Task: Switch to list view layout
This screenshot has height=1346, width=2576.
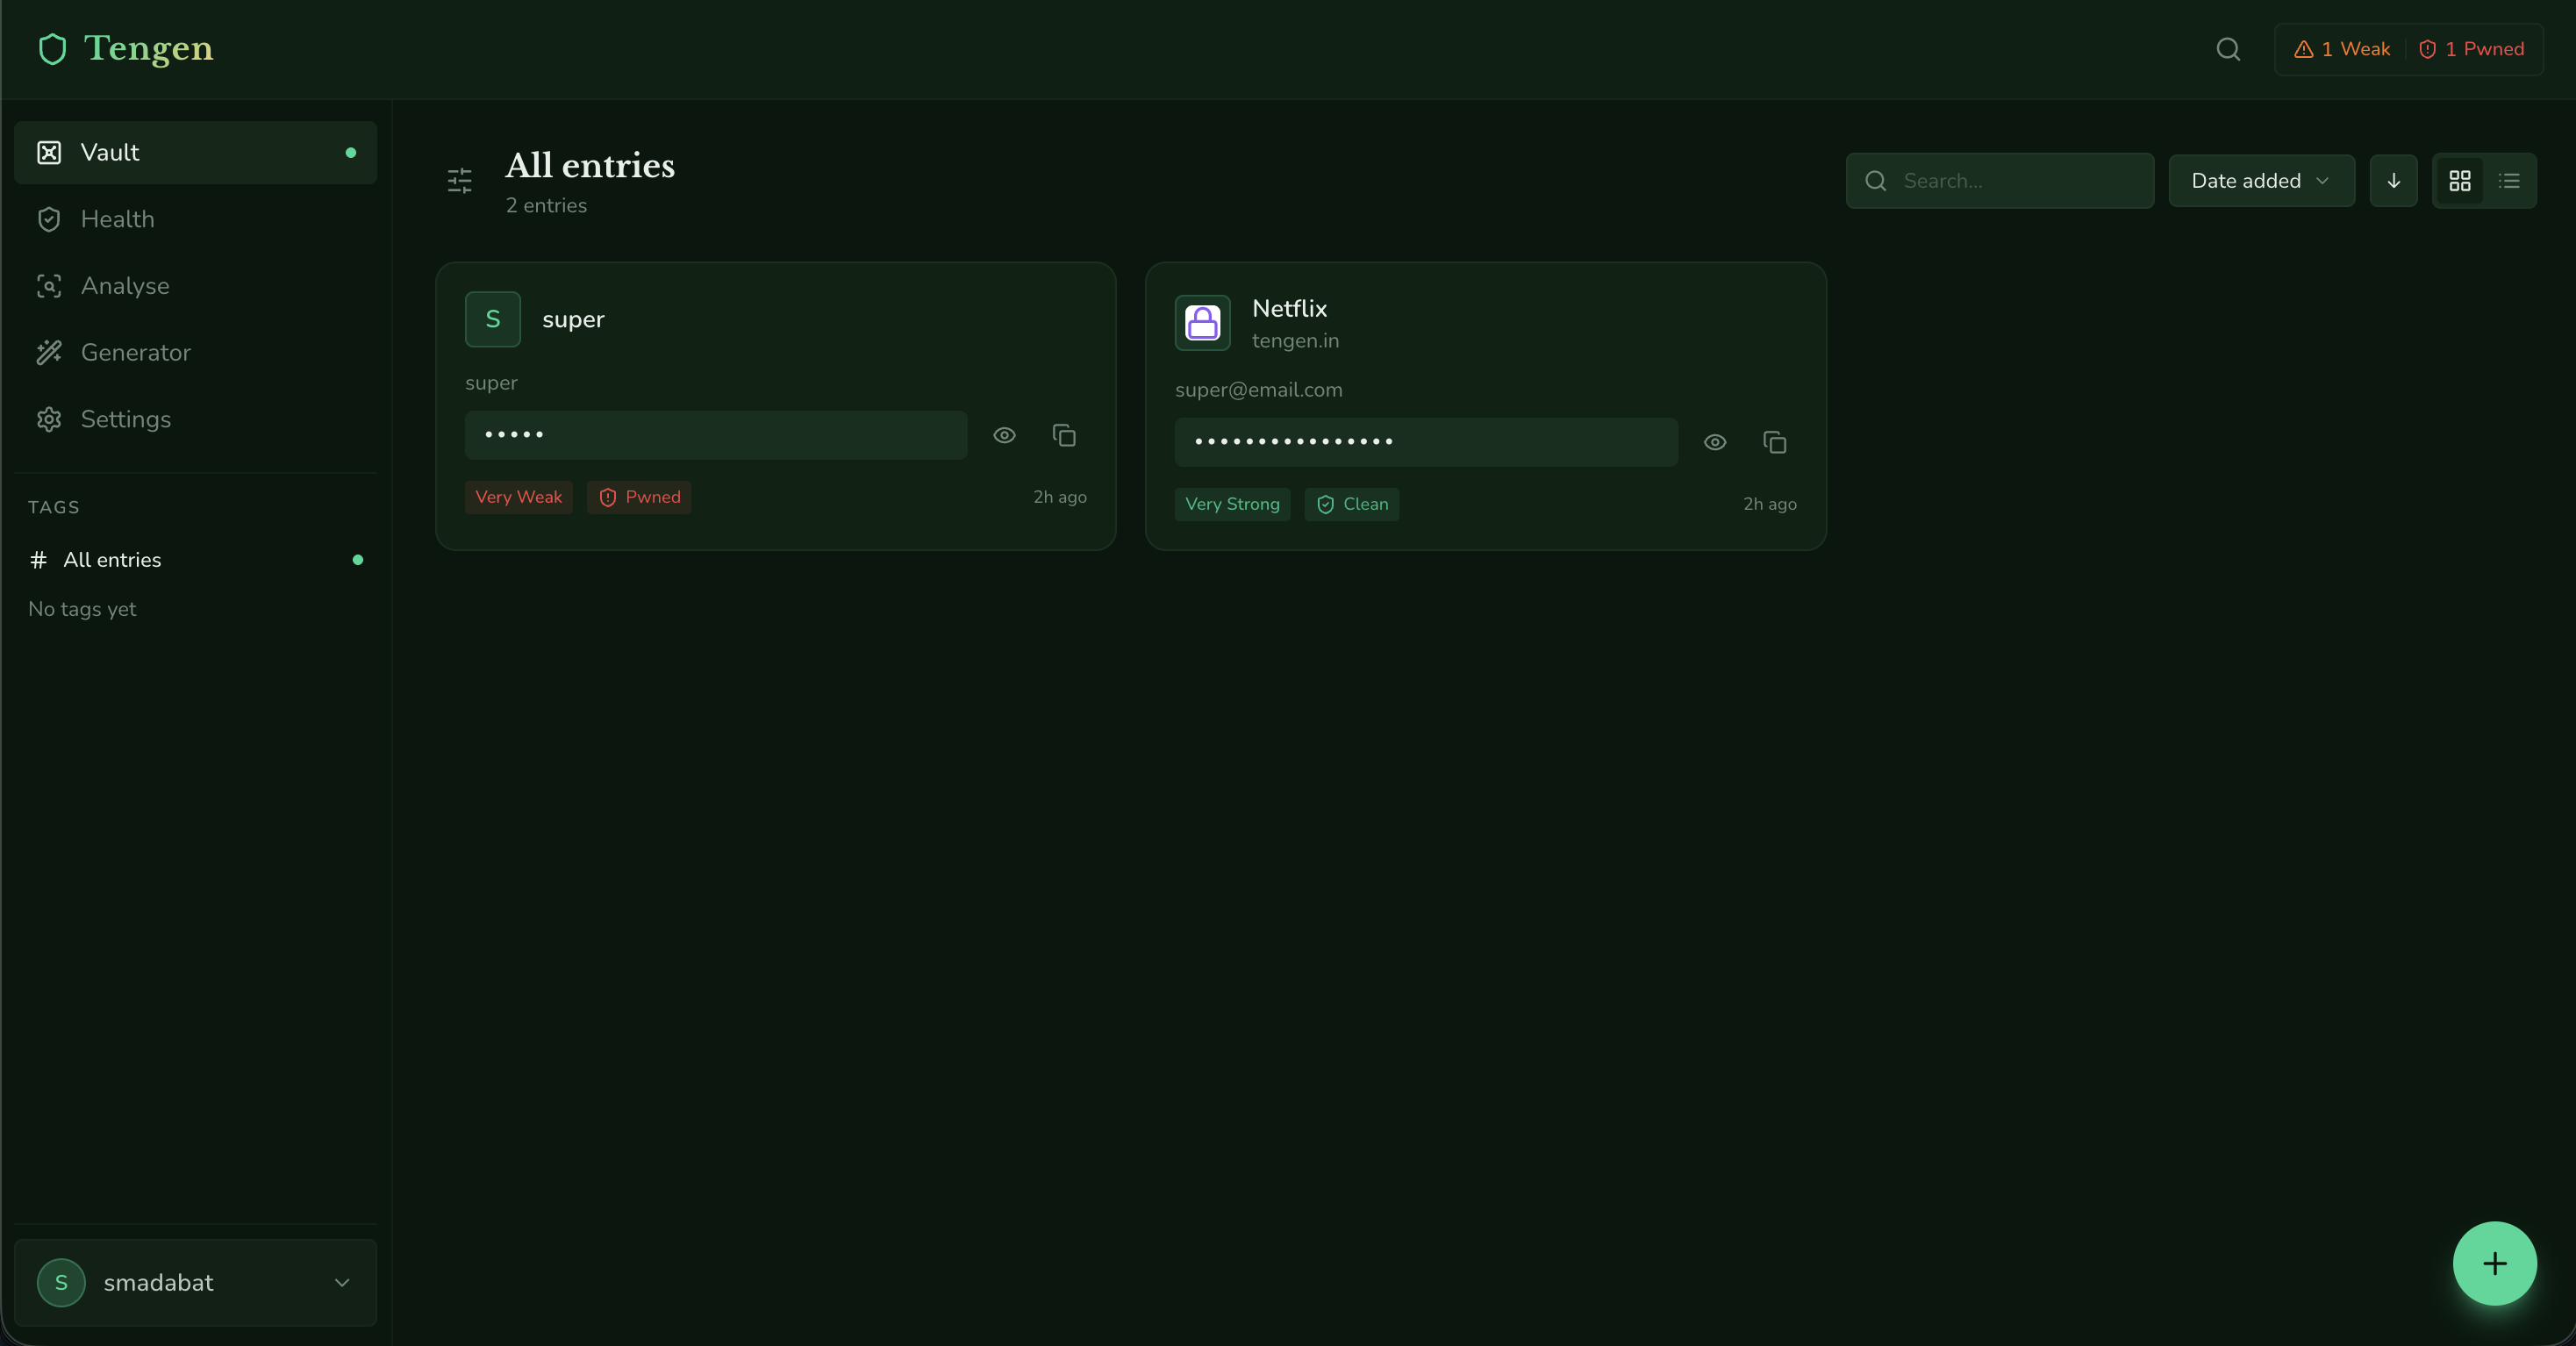Action: [2509, 181]
